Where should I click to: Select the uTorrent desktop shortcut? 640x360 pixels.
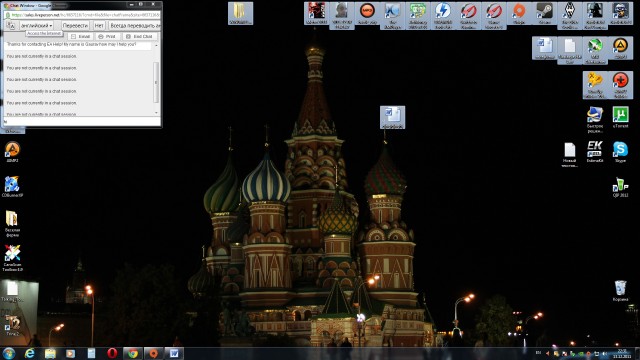click(x=620, y=118)
